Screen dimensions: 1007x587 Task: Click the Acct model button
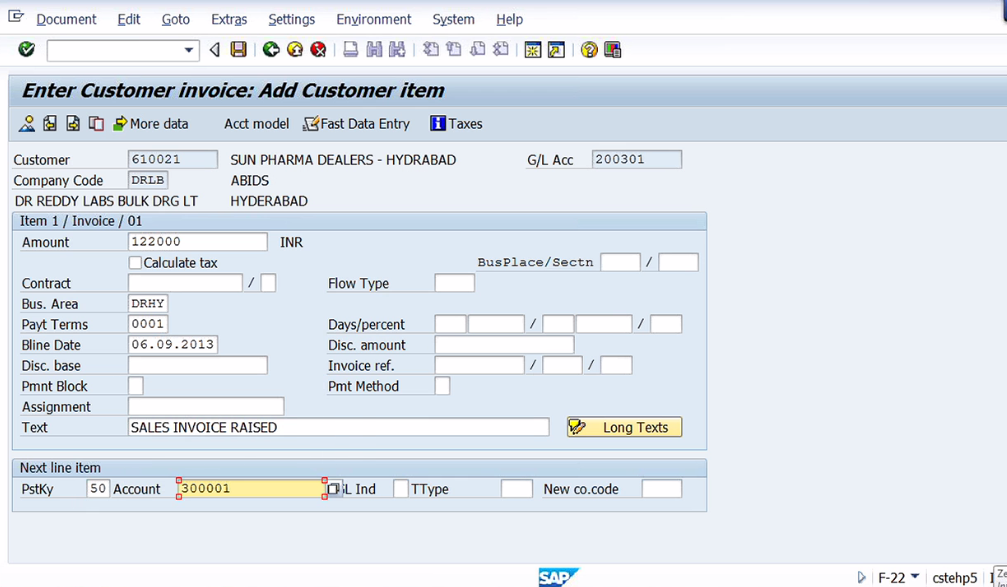click(256, 123)
